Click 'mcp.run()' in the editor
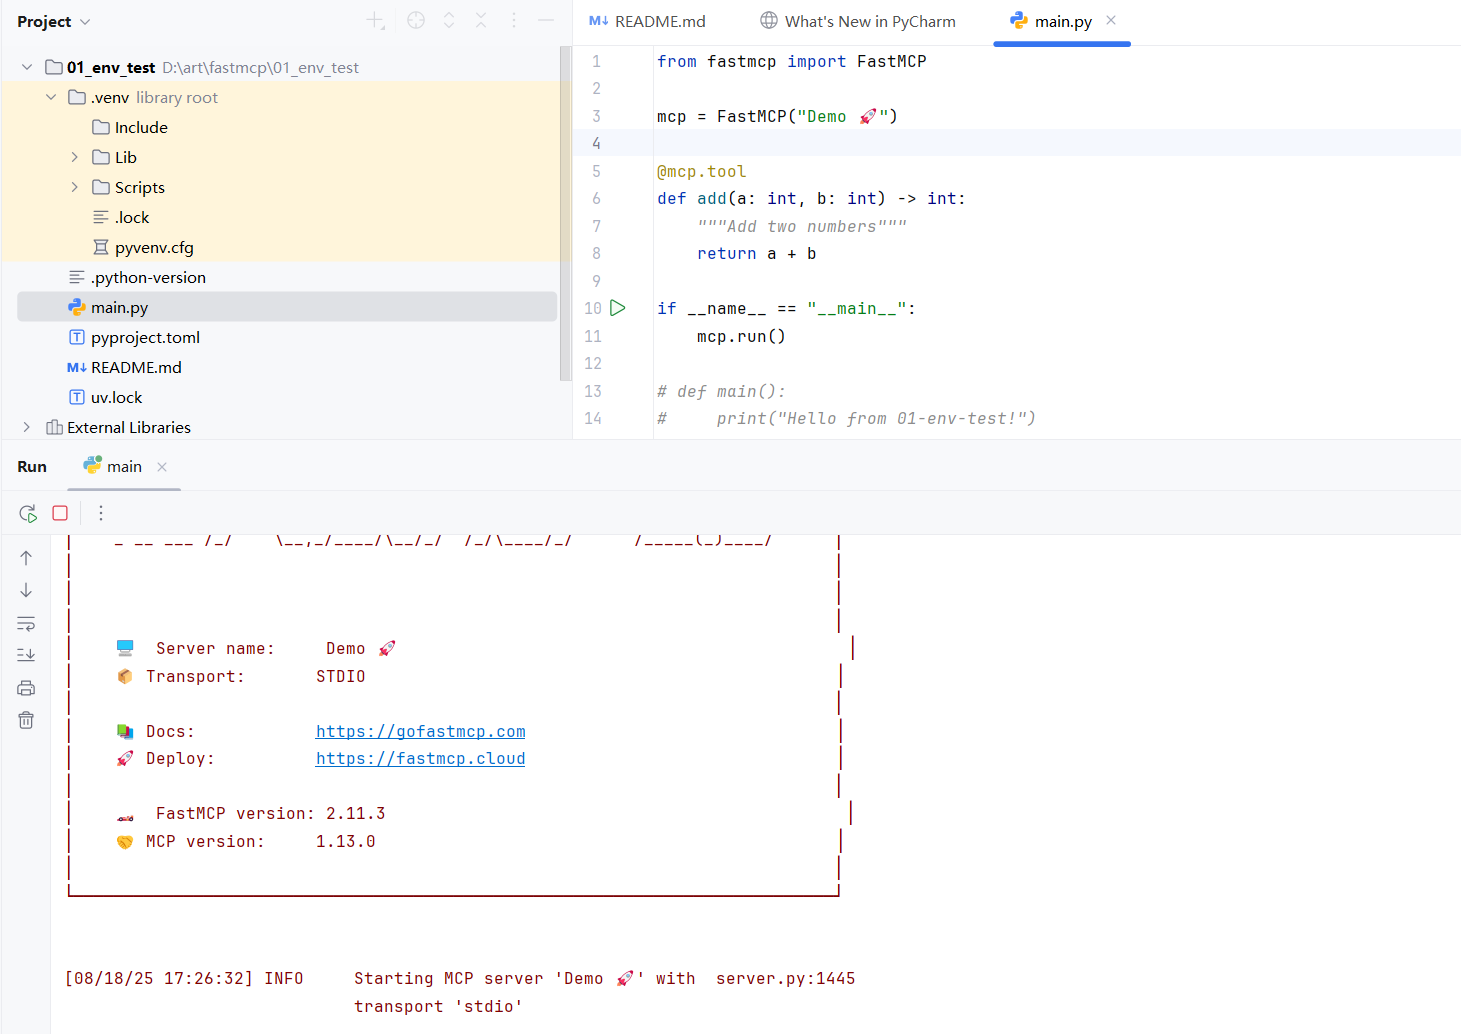 pos(741,336)
